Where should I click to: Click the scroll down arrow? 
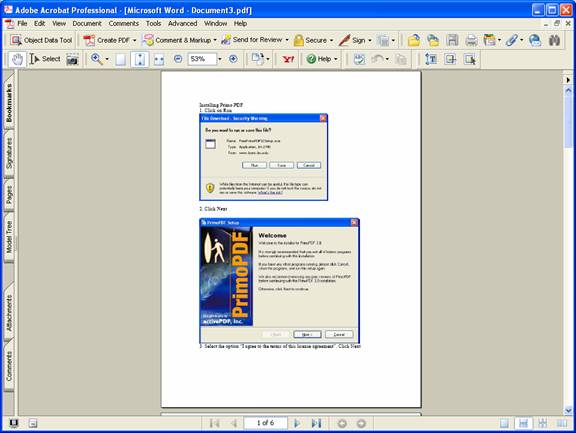click(568, 410)
